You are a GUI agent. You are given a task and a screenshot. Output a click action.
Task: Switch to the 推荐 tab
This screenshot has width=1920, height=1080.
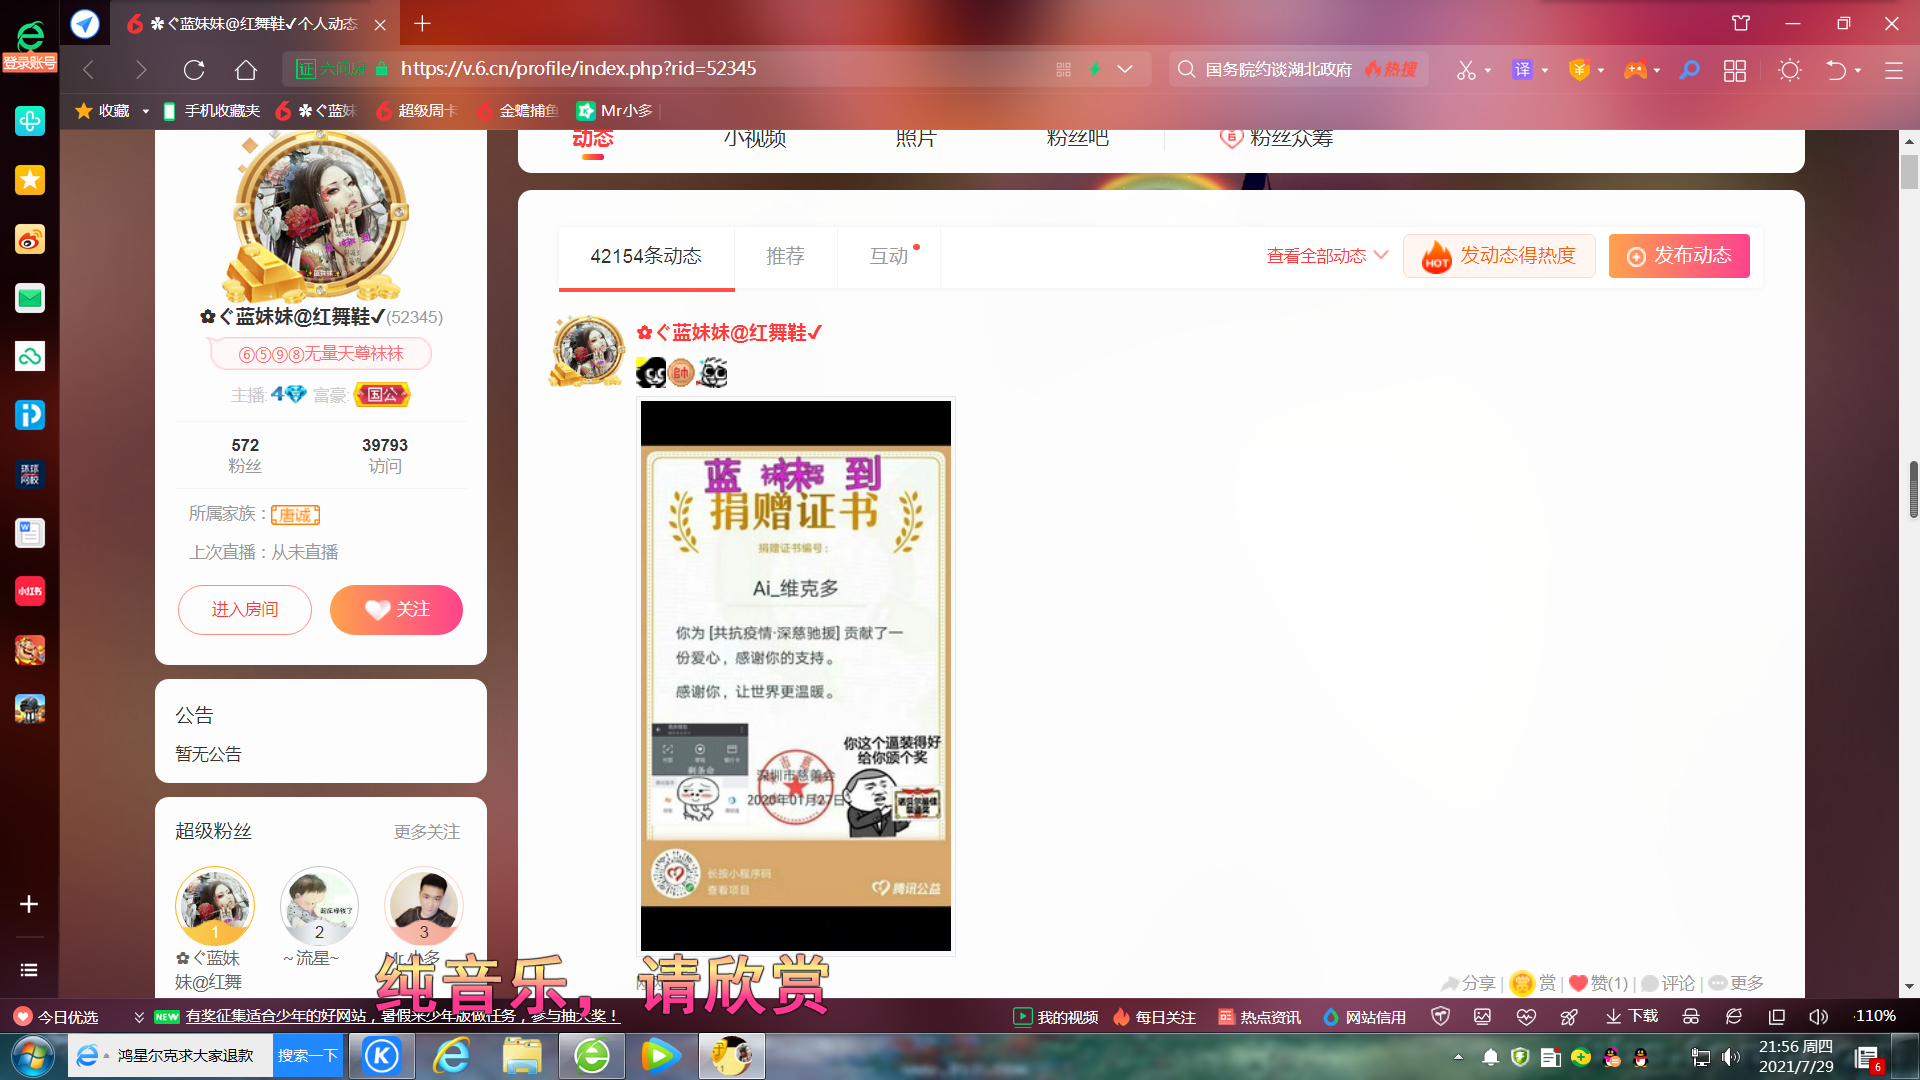tap(785, 257)
